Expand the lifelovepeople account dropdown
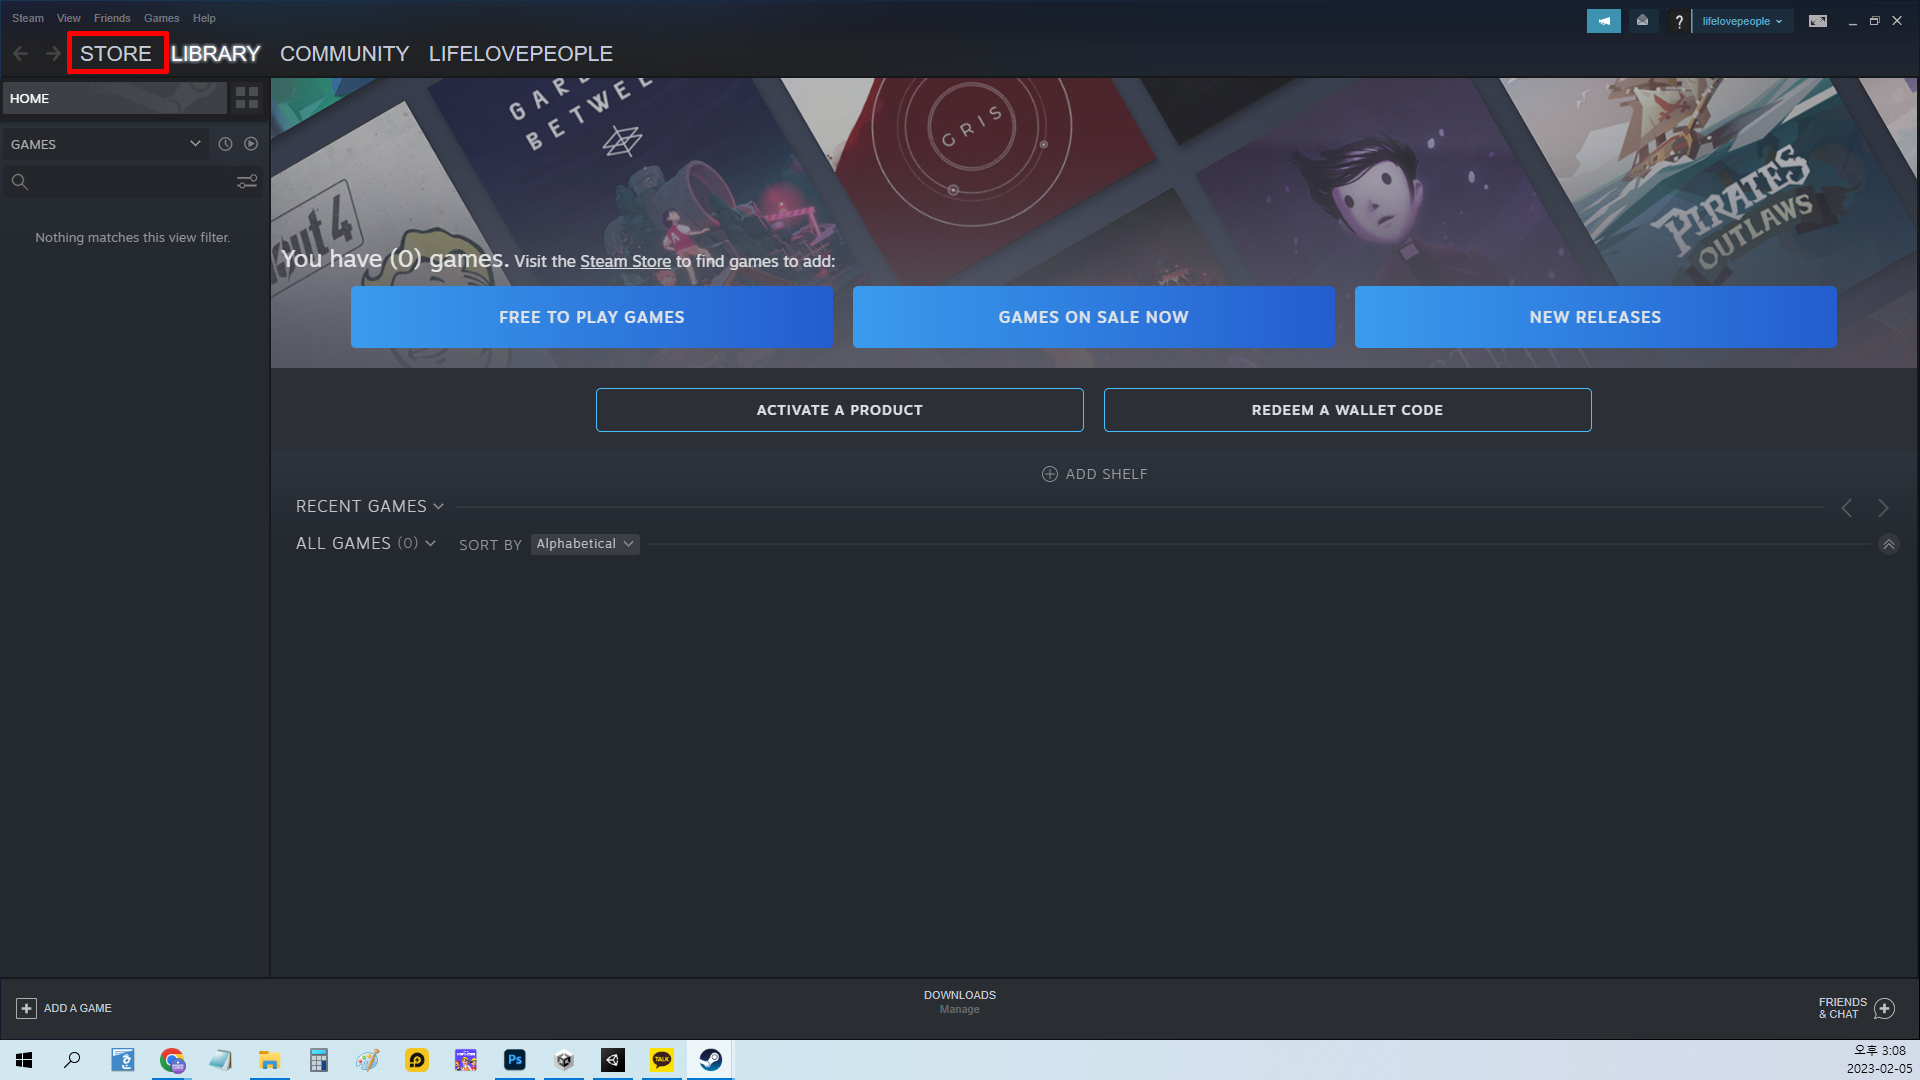 (1742, 21)
